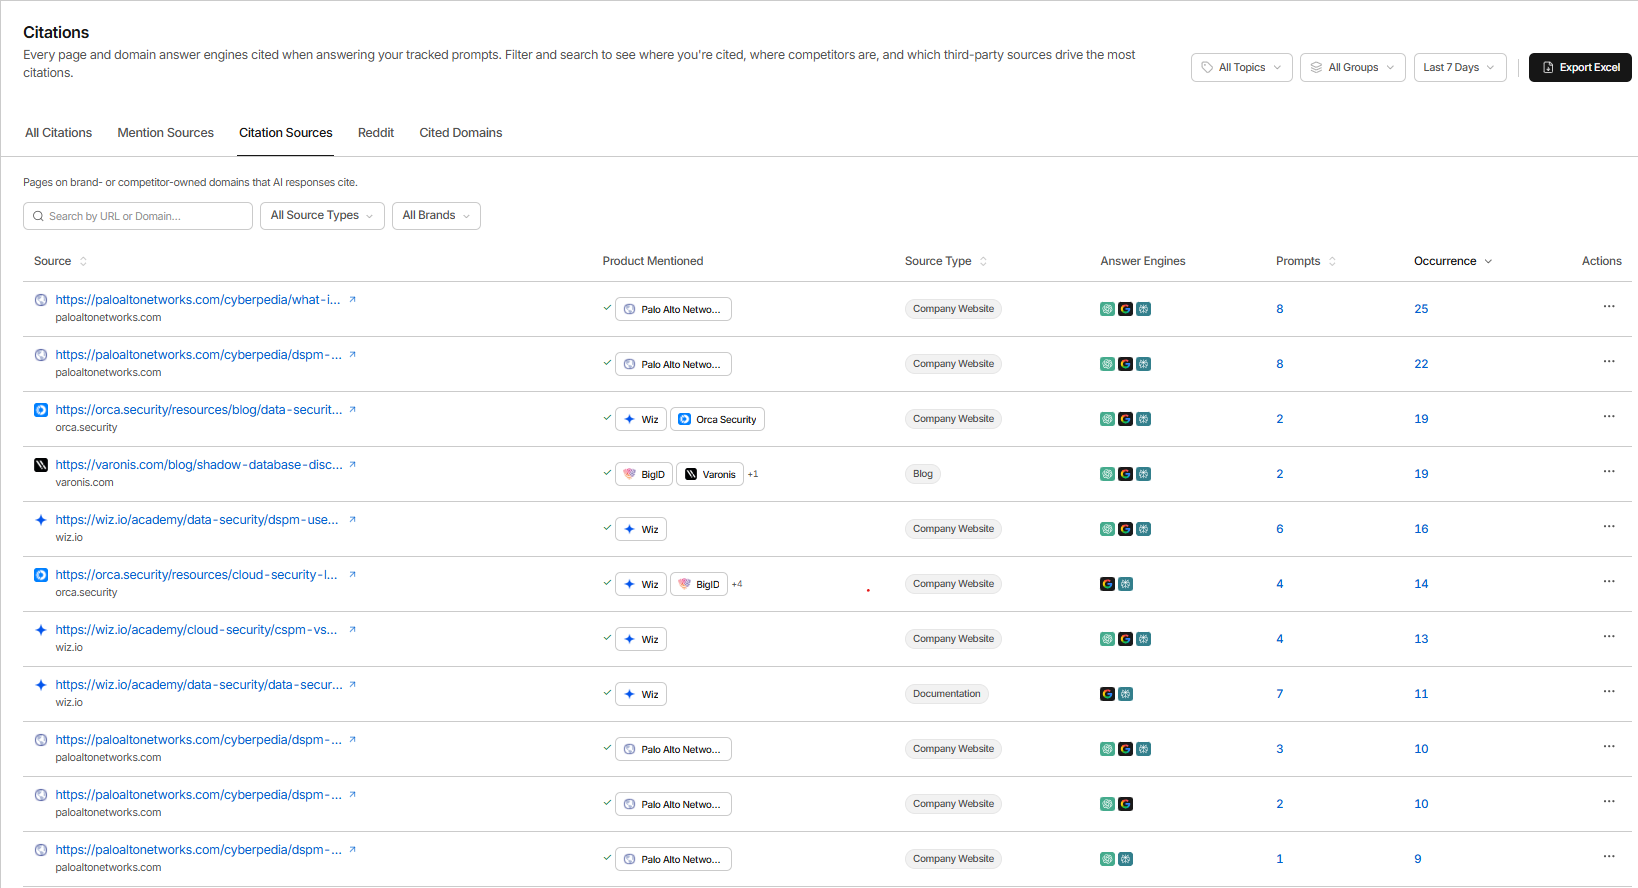Viewport: 1638px width, 888px height.
Task: Click the Export Excel file icon
Action: pos(1548,68)
